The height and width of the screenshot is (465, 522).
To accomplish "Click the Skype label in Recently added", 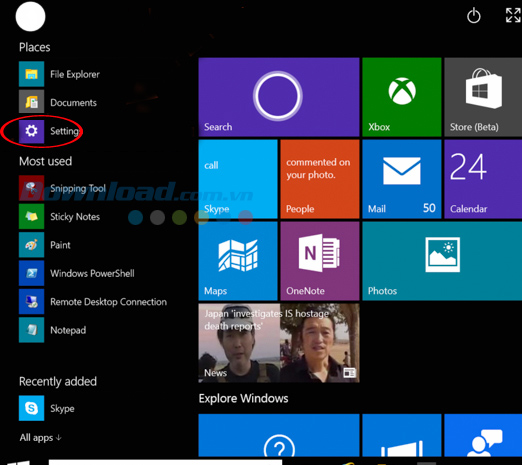I will [x=62, y=409].
